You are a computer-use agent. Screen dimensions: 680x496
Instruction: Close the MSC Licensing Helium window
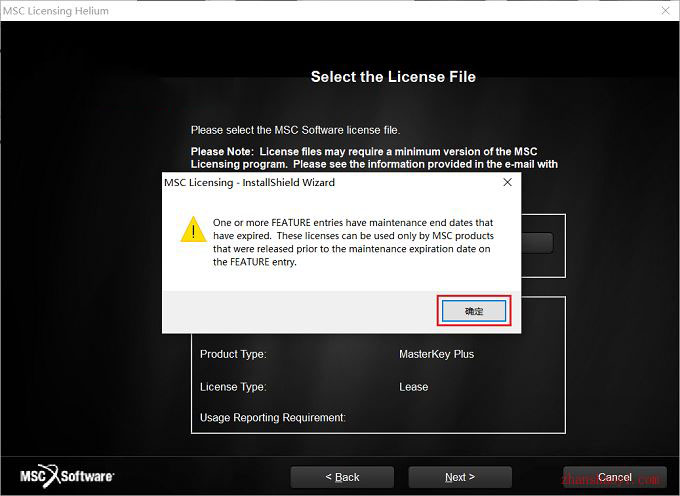(666, 10)
